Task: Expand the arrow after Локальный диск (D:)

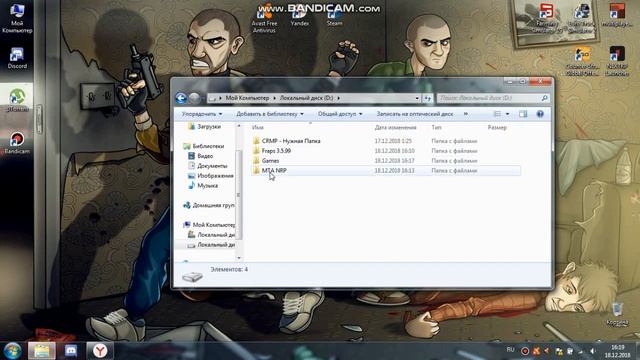Action: [x=338, y=98]
